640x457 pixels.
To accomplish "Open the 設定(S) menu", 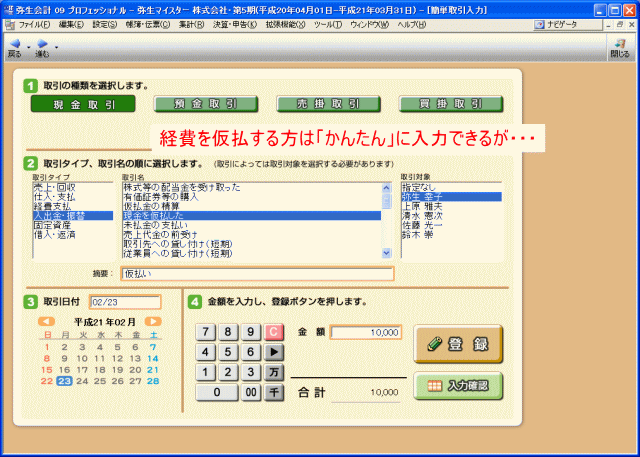I will 104,25.
